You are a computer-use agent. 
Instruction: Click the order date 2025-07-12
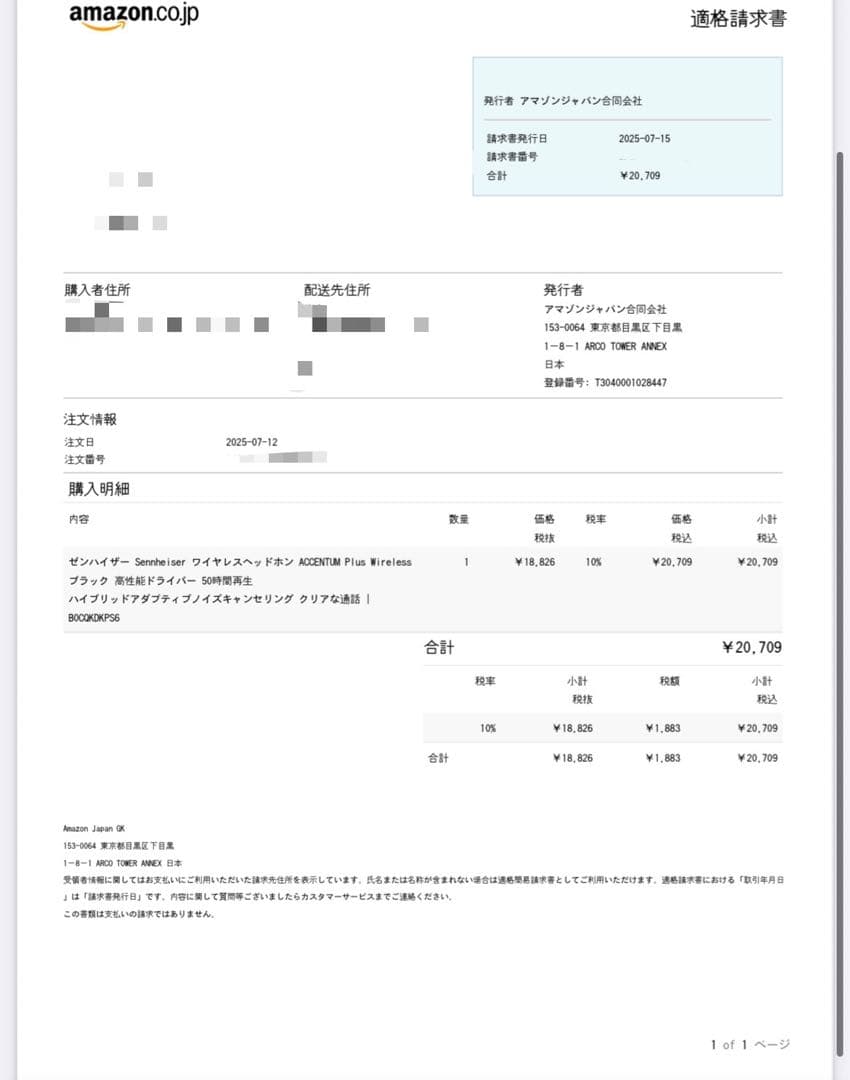coord(252,442)
